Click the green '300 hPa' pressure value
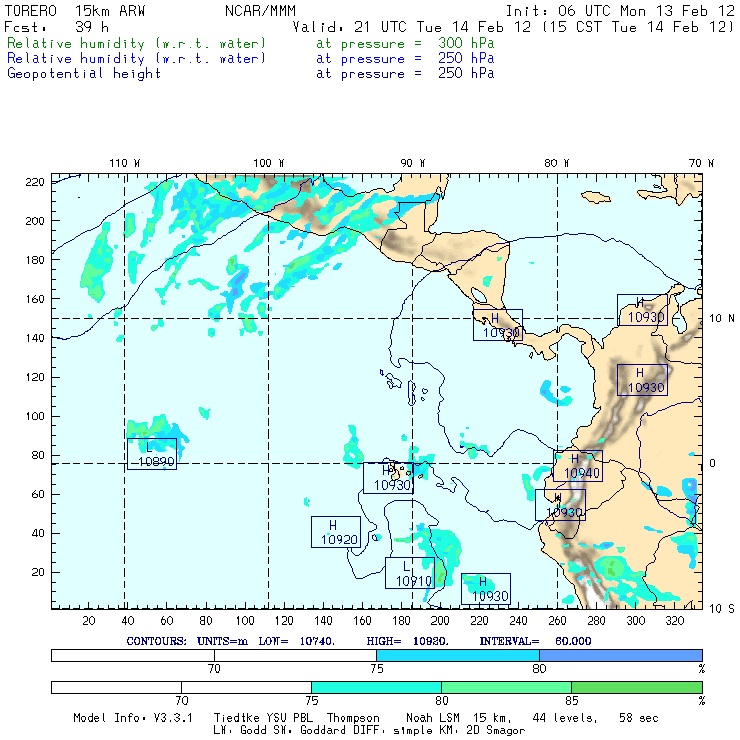 pyautogui.click(x=466, y=43)
